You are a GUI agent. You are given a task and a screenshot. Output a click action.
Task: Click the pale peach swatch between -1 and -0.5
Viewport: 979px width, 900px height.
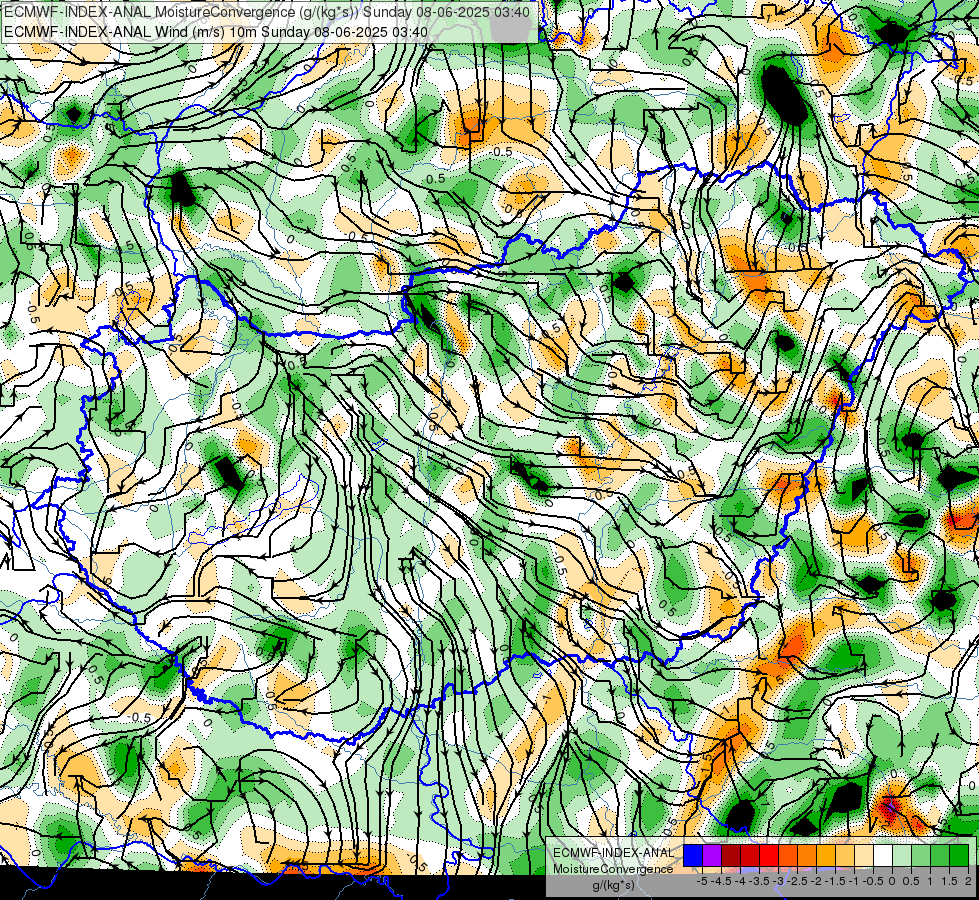[864, 856]
